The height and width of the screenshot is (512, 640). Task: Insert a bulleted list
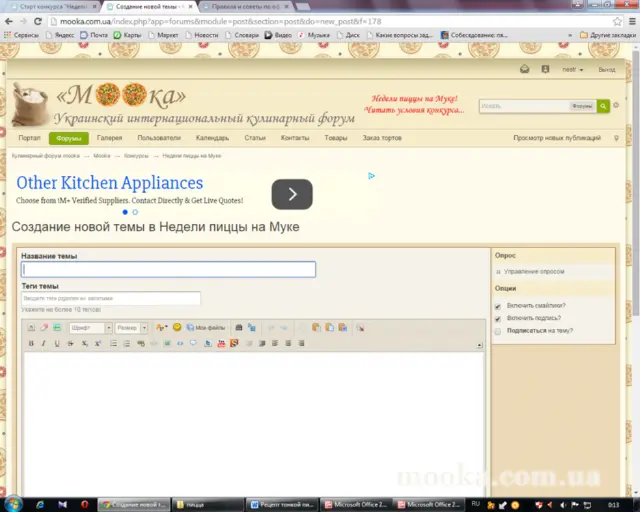pos(113,343)
